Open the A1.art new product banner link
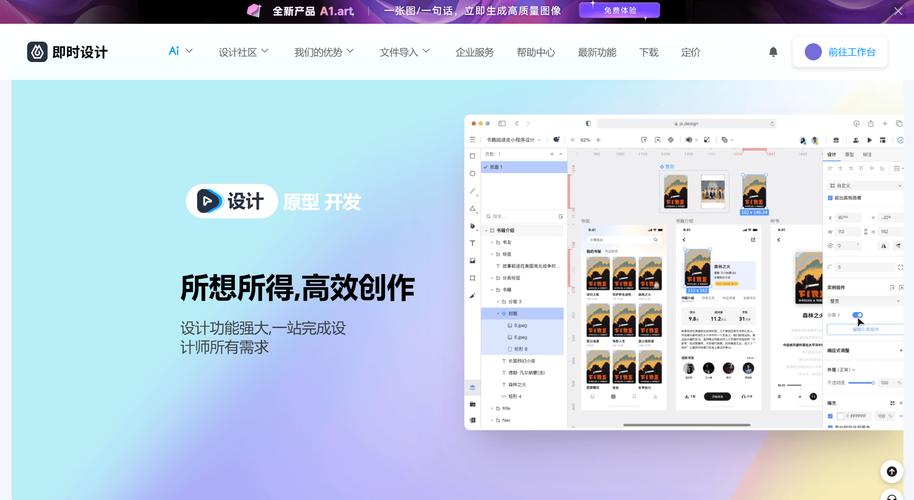Image resolution: width=914 pixels, height=500 pixels. (x=313, y=10)
